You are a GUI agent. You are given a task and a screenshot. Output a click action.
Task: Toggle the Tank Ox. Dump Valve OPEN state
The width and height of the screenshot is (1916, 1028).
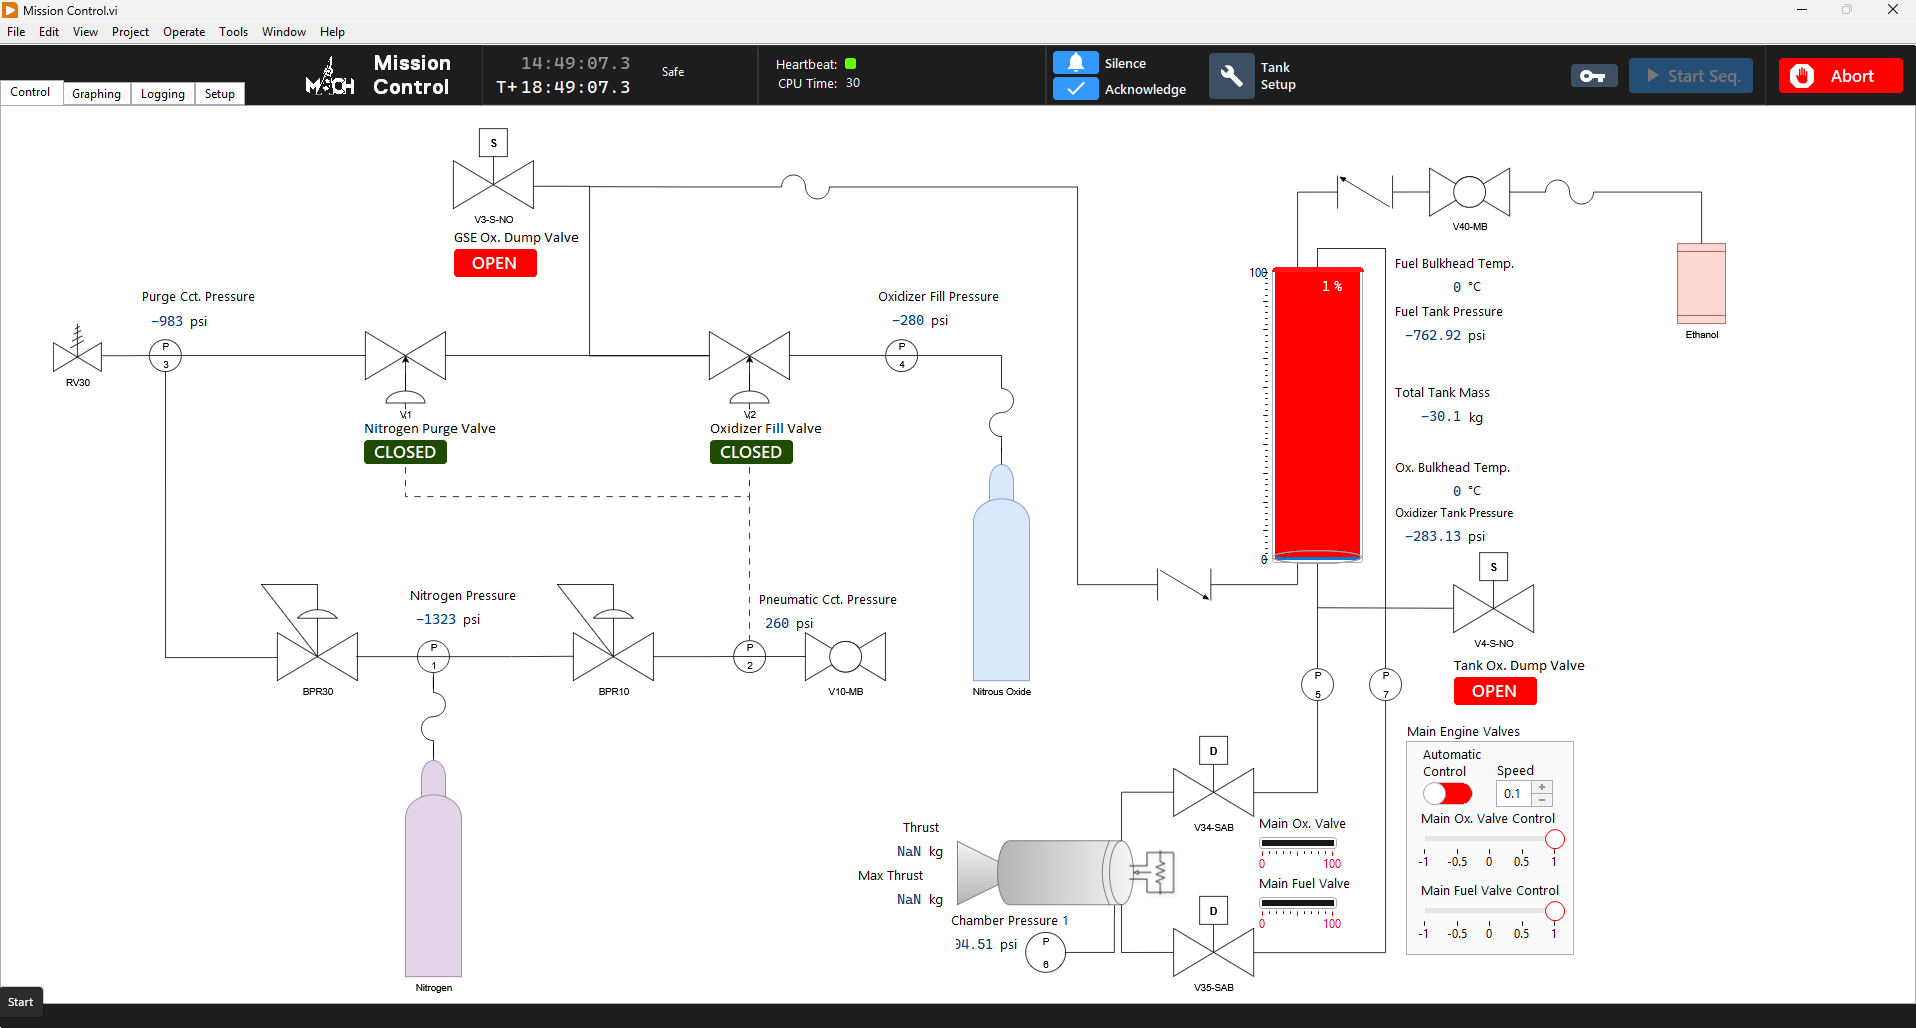[x=1494, y=691]
